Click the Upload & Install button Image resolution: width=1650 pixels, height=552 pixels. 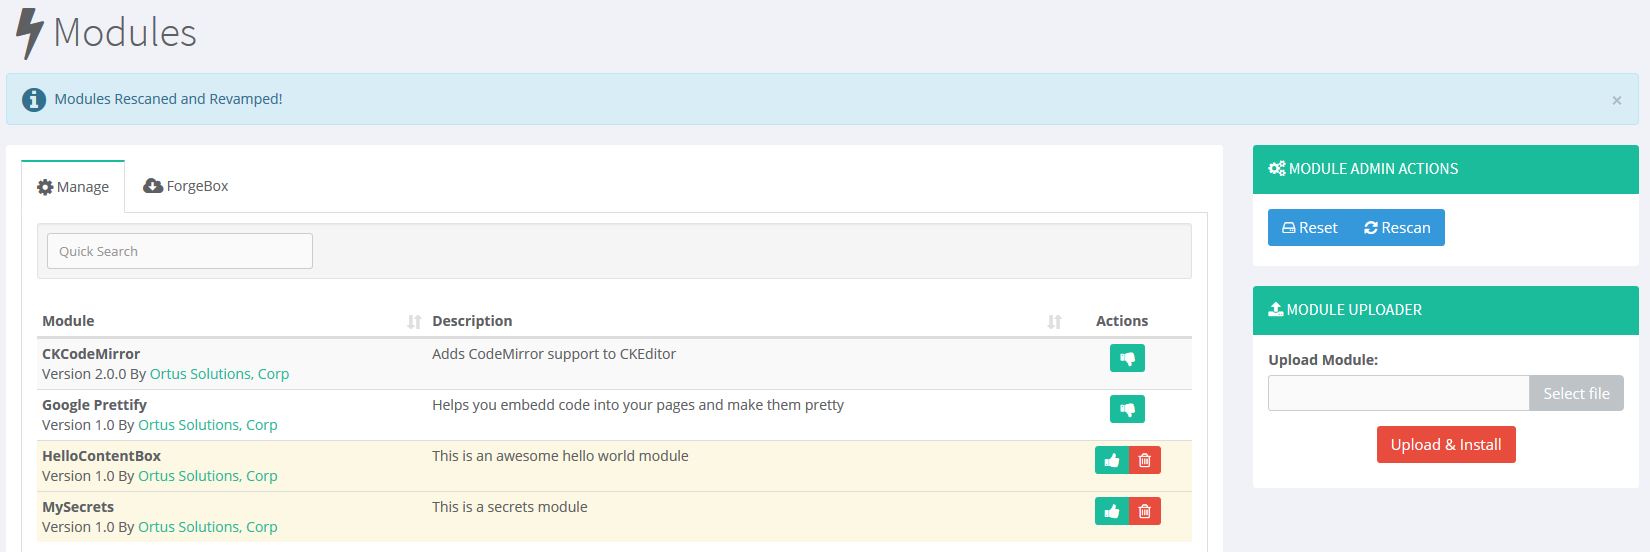coord(1445,445)
